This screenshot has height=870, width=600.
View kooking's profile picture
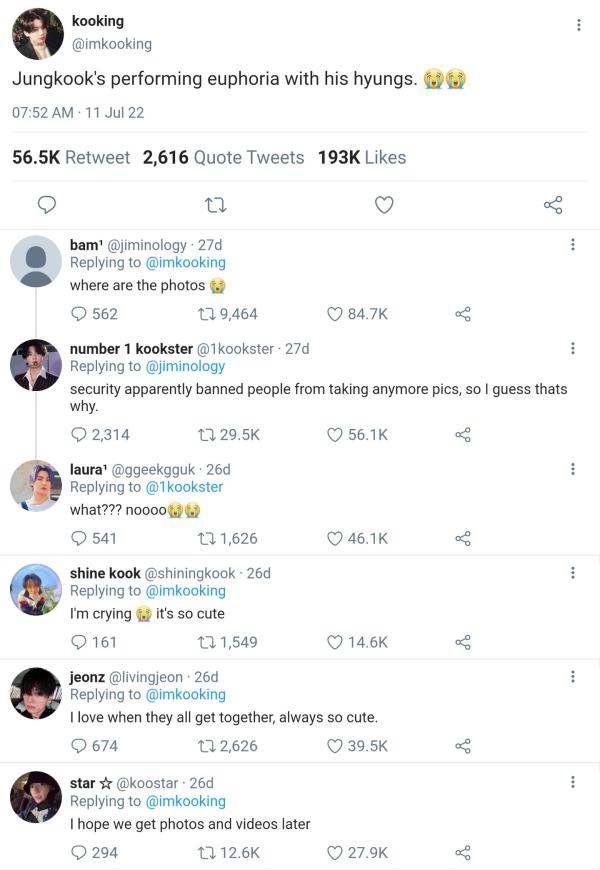[38, 34]
